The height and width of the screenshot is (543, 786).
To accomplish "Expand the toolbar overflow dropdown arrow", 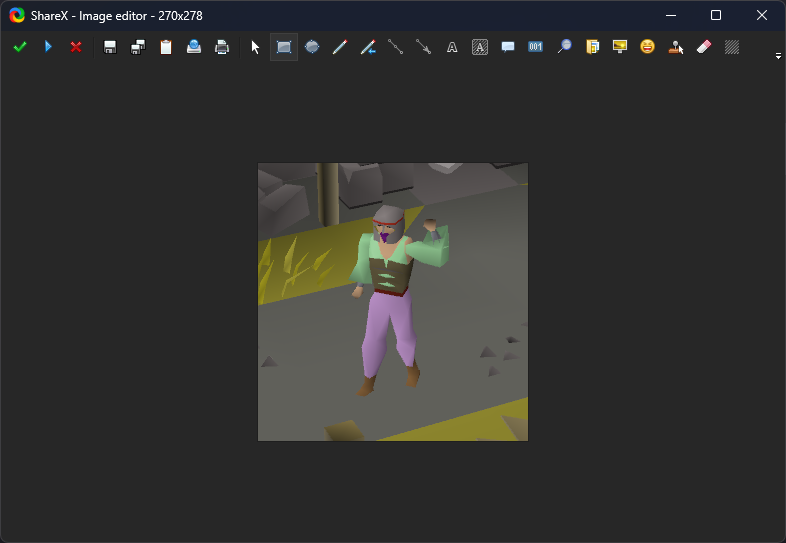I will tap(778, 56).
